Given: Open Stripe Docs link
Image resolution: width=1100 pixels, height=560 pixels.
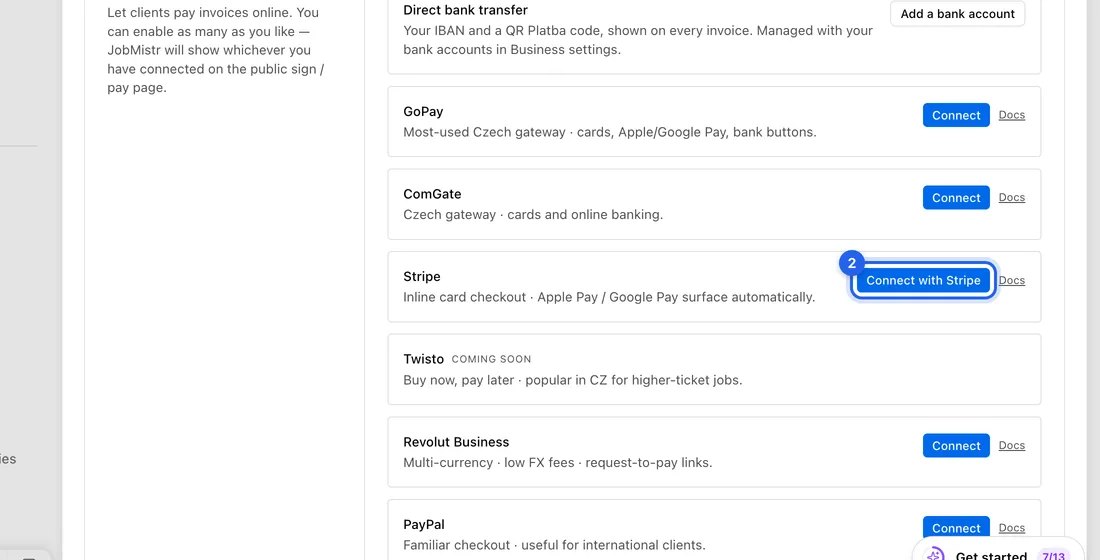Looking at the screenshot, I should 1012,280.
